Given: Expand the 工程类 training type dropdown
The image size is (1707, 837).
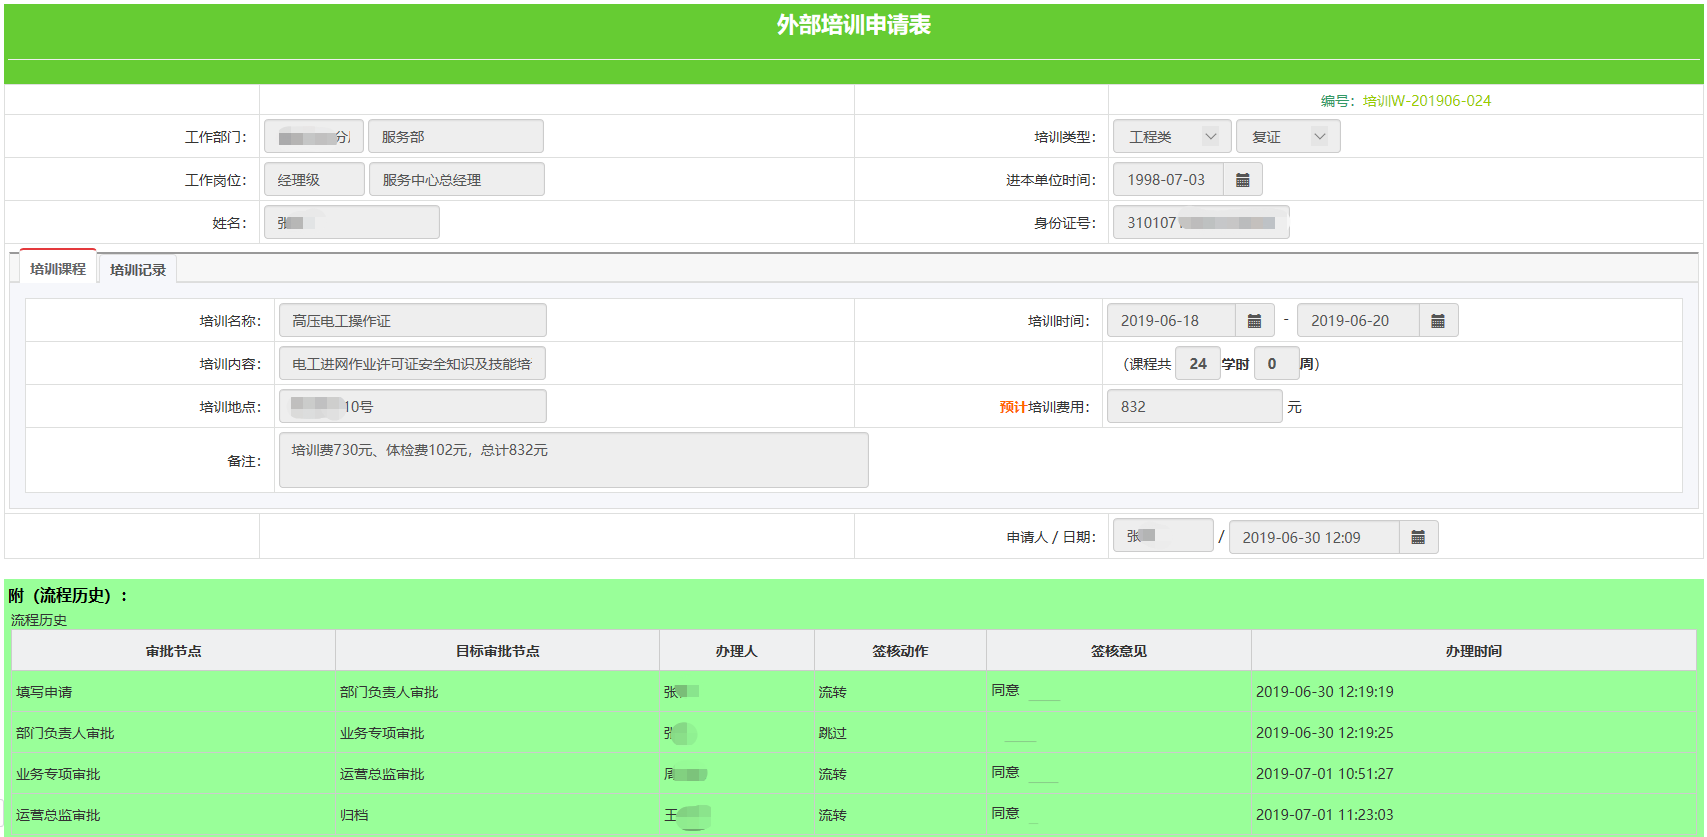Looking at the screenshot, I should 1171,137.
